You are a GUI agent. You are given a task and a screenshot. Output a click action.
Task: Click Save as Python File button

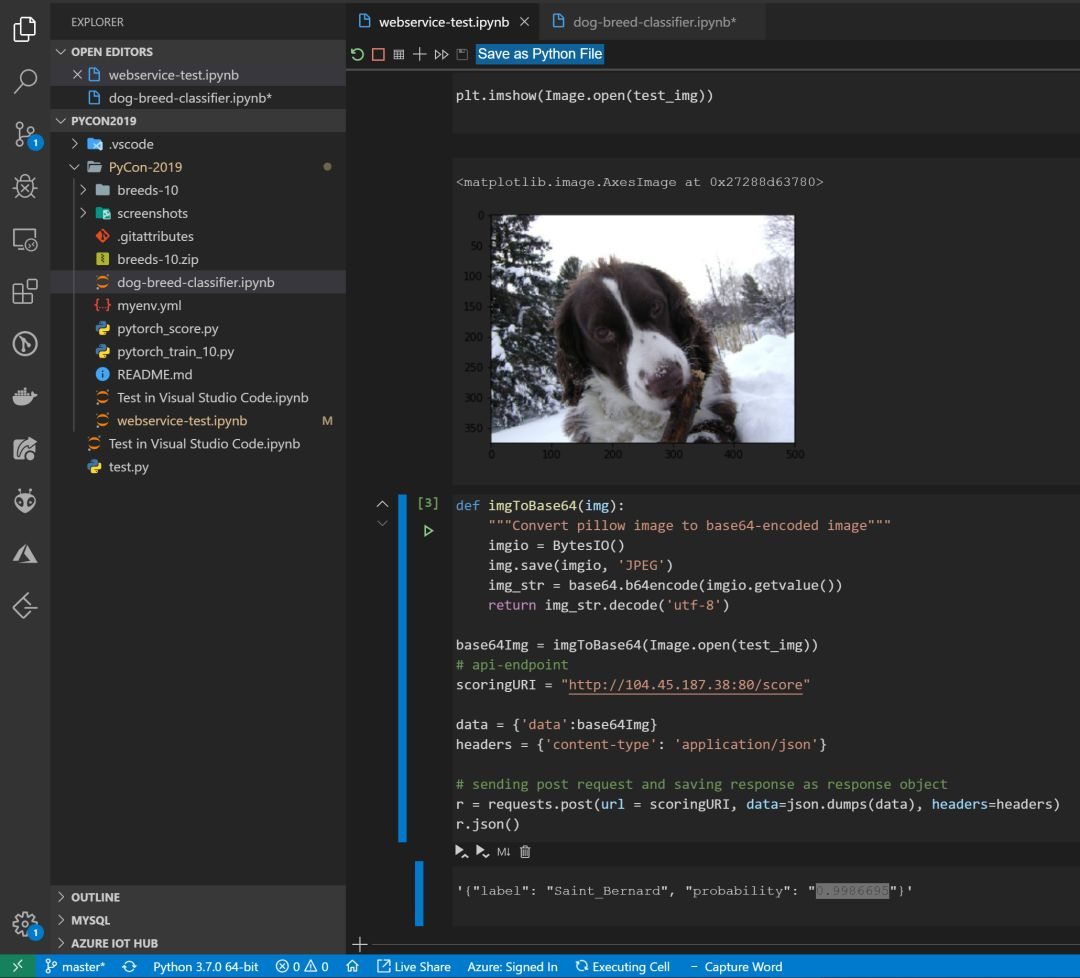pyautogui.click(x=540, y=54)
